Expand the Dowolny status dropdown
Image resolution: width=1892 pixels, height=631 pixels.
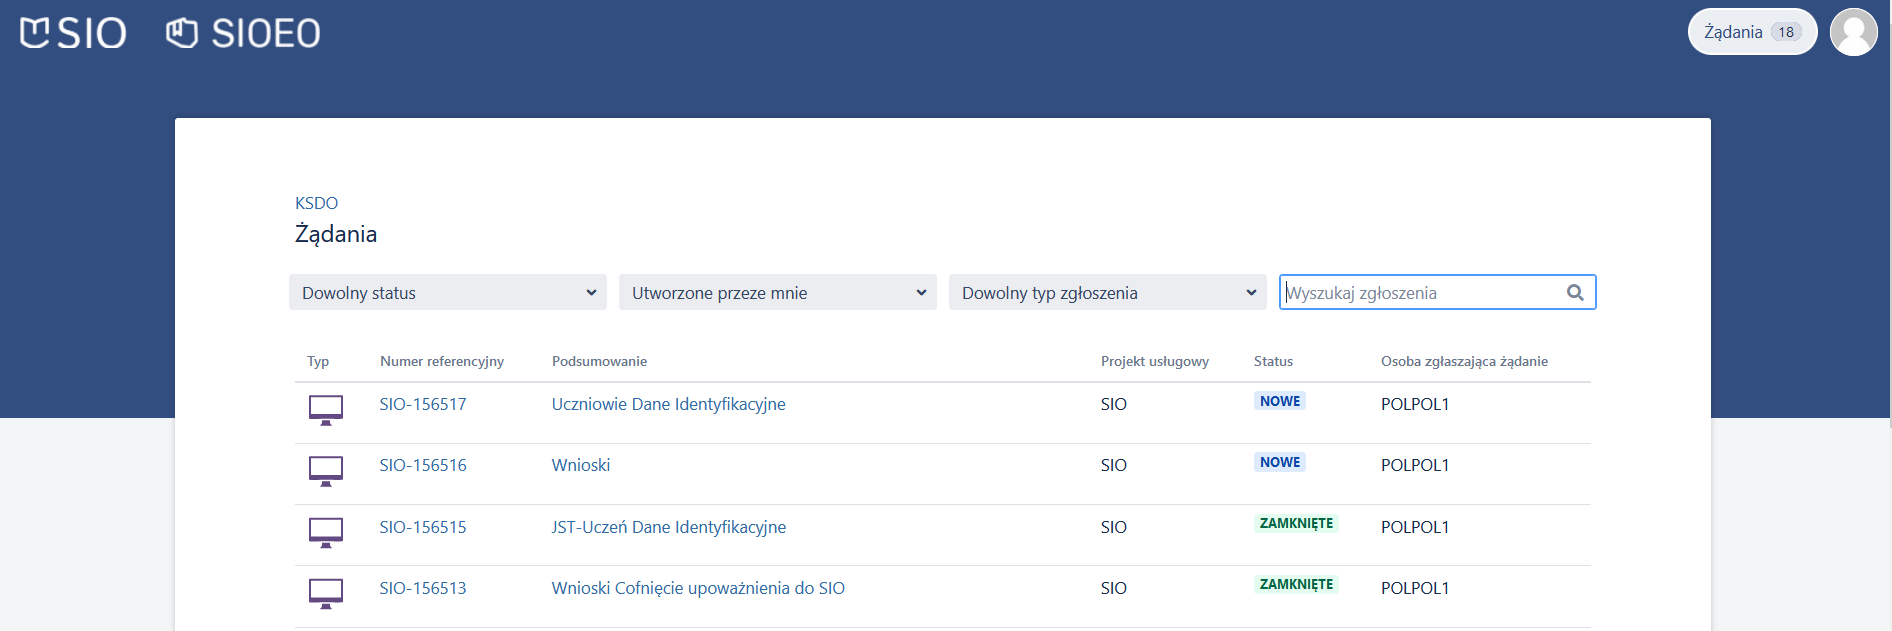click(x=447, y=293)
